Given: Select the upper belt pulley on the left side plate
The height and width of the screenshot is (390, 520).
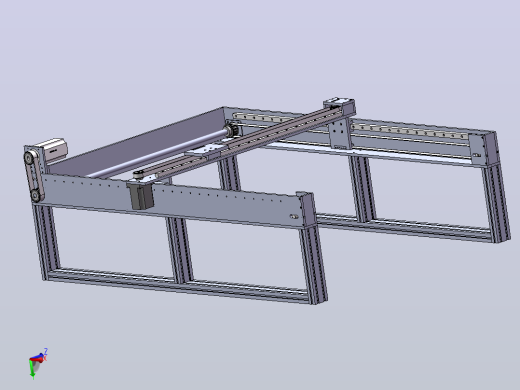Looking at the screenshot, I should (30, 157).
